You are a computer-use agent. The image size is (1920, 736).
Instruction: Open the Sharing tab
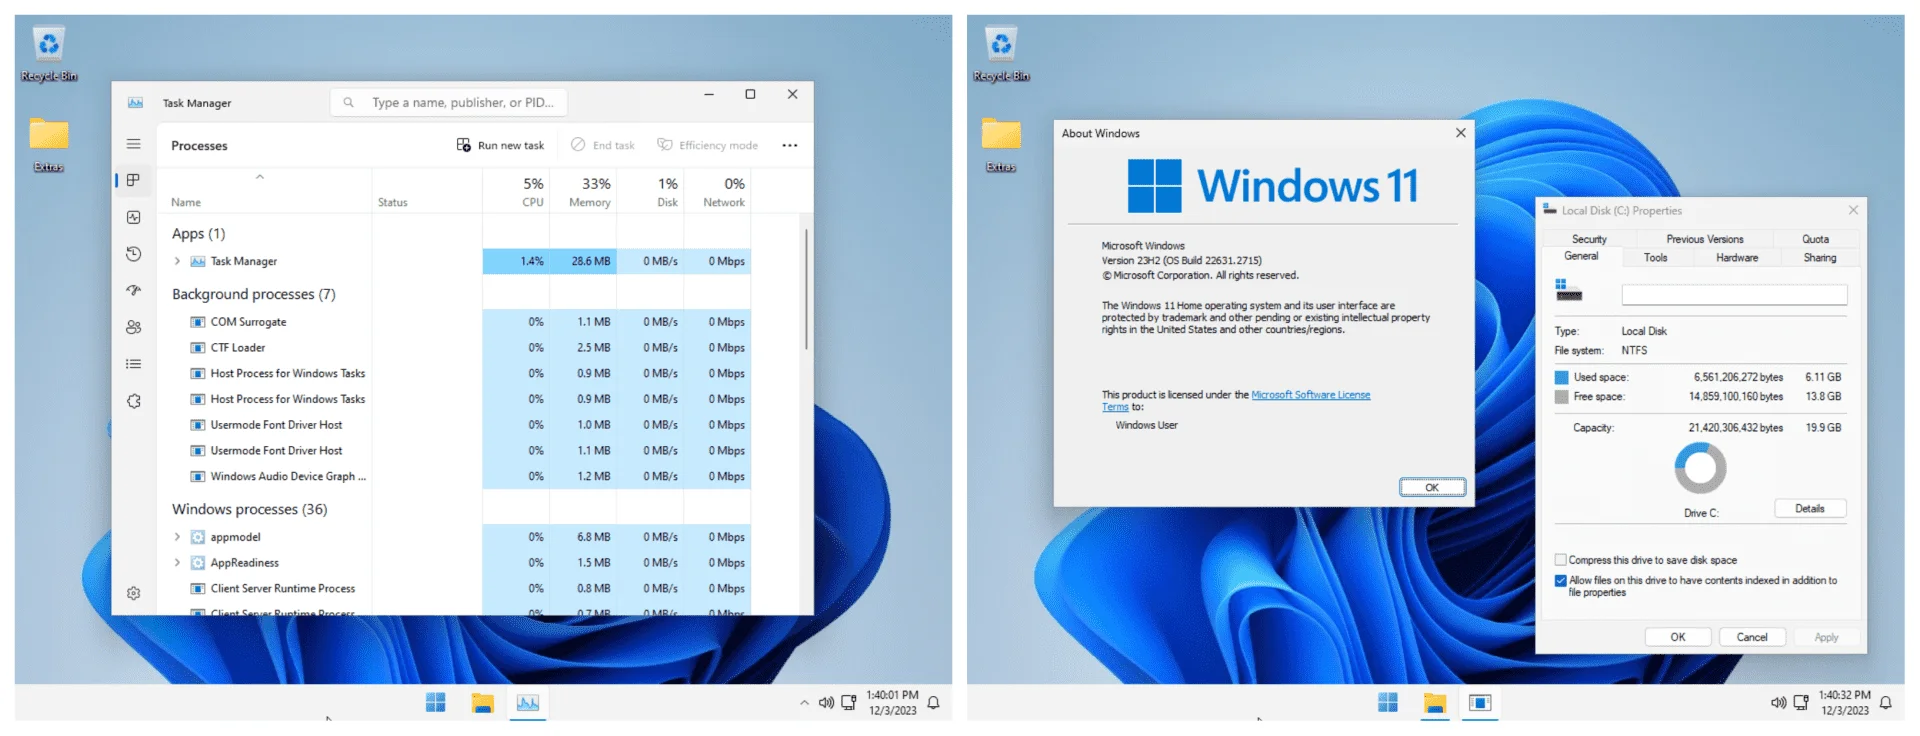[1820, 258]
